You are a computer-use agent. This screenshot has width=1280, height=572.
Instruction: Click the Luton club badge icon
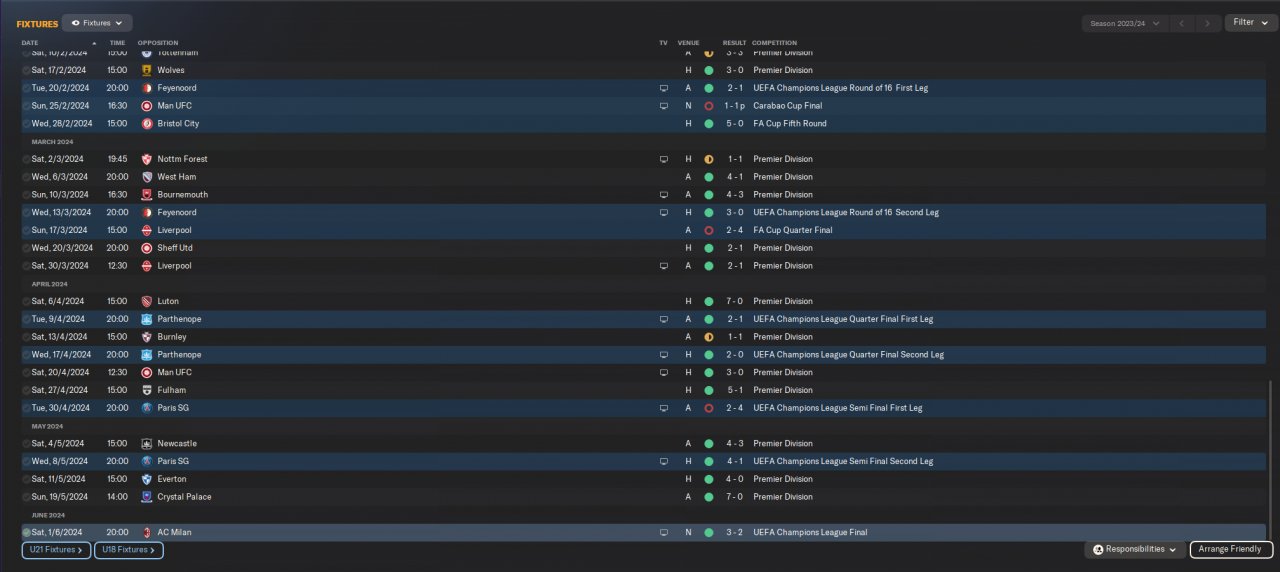pyautogui.click(x=147, y=301)
